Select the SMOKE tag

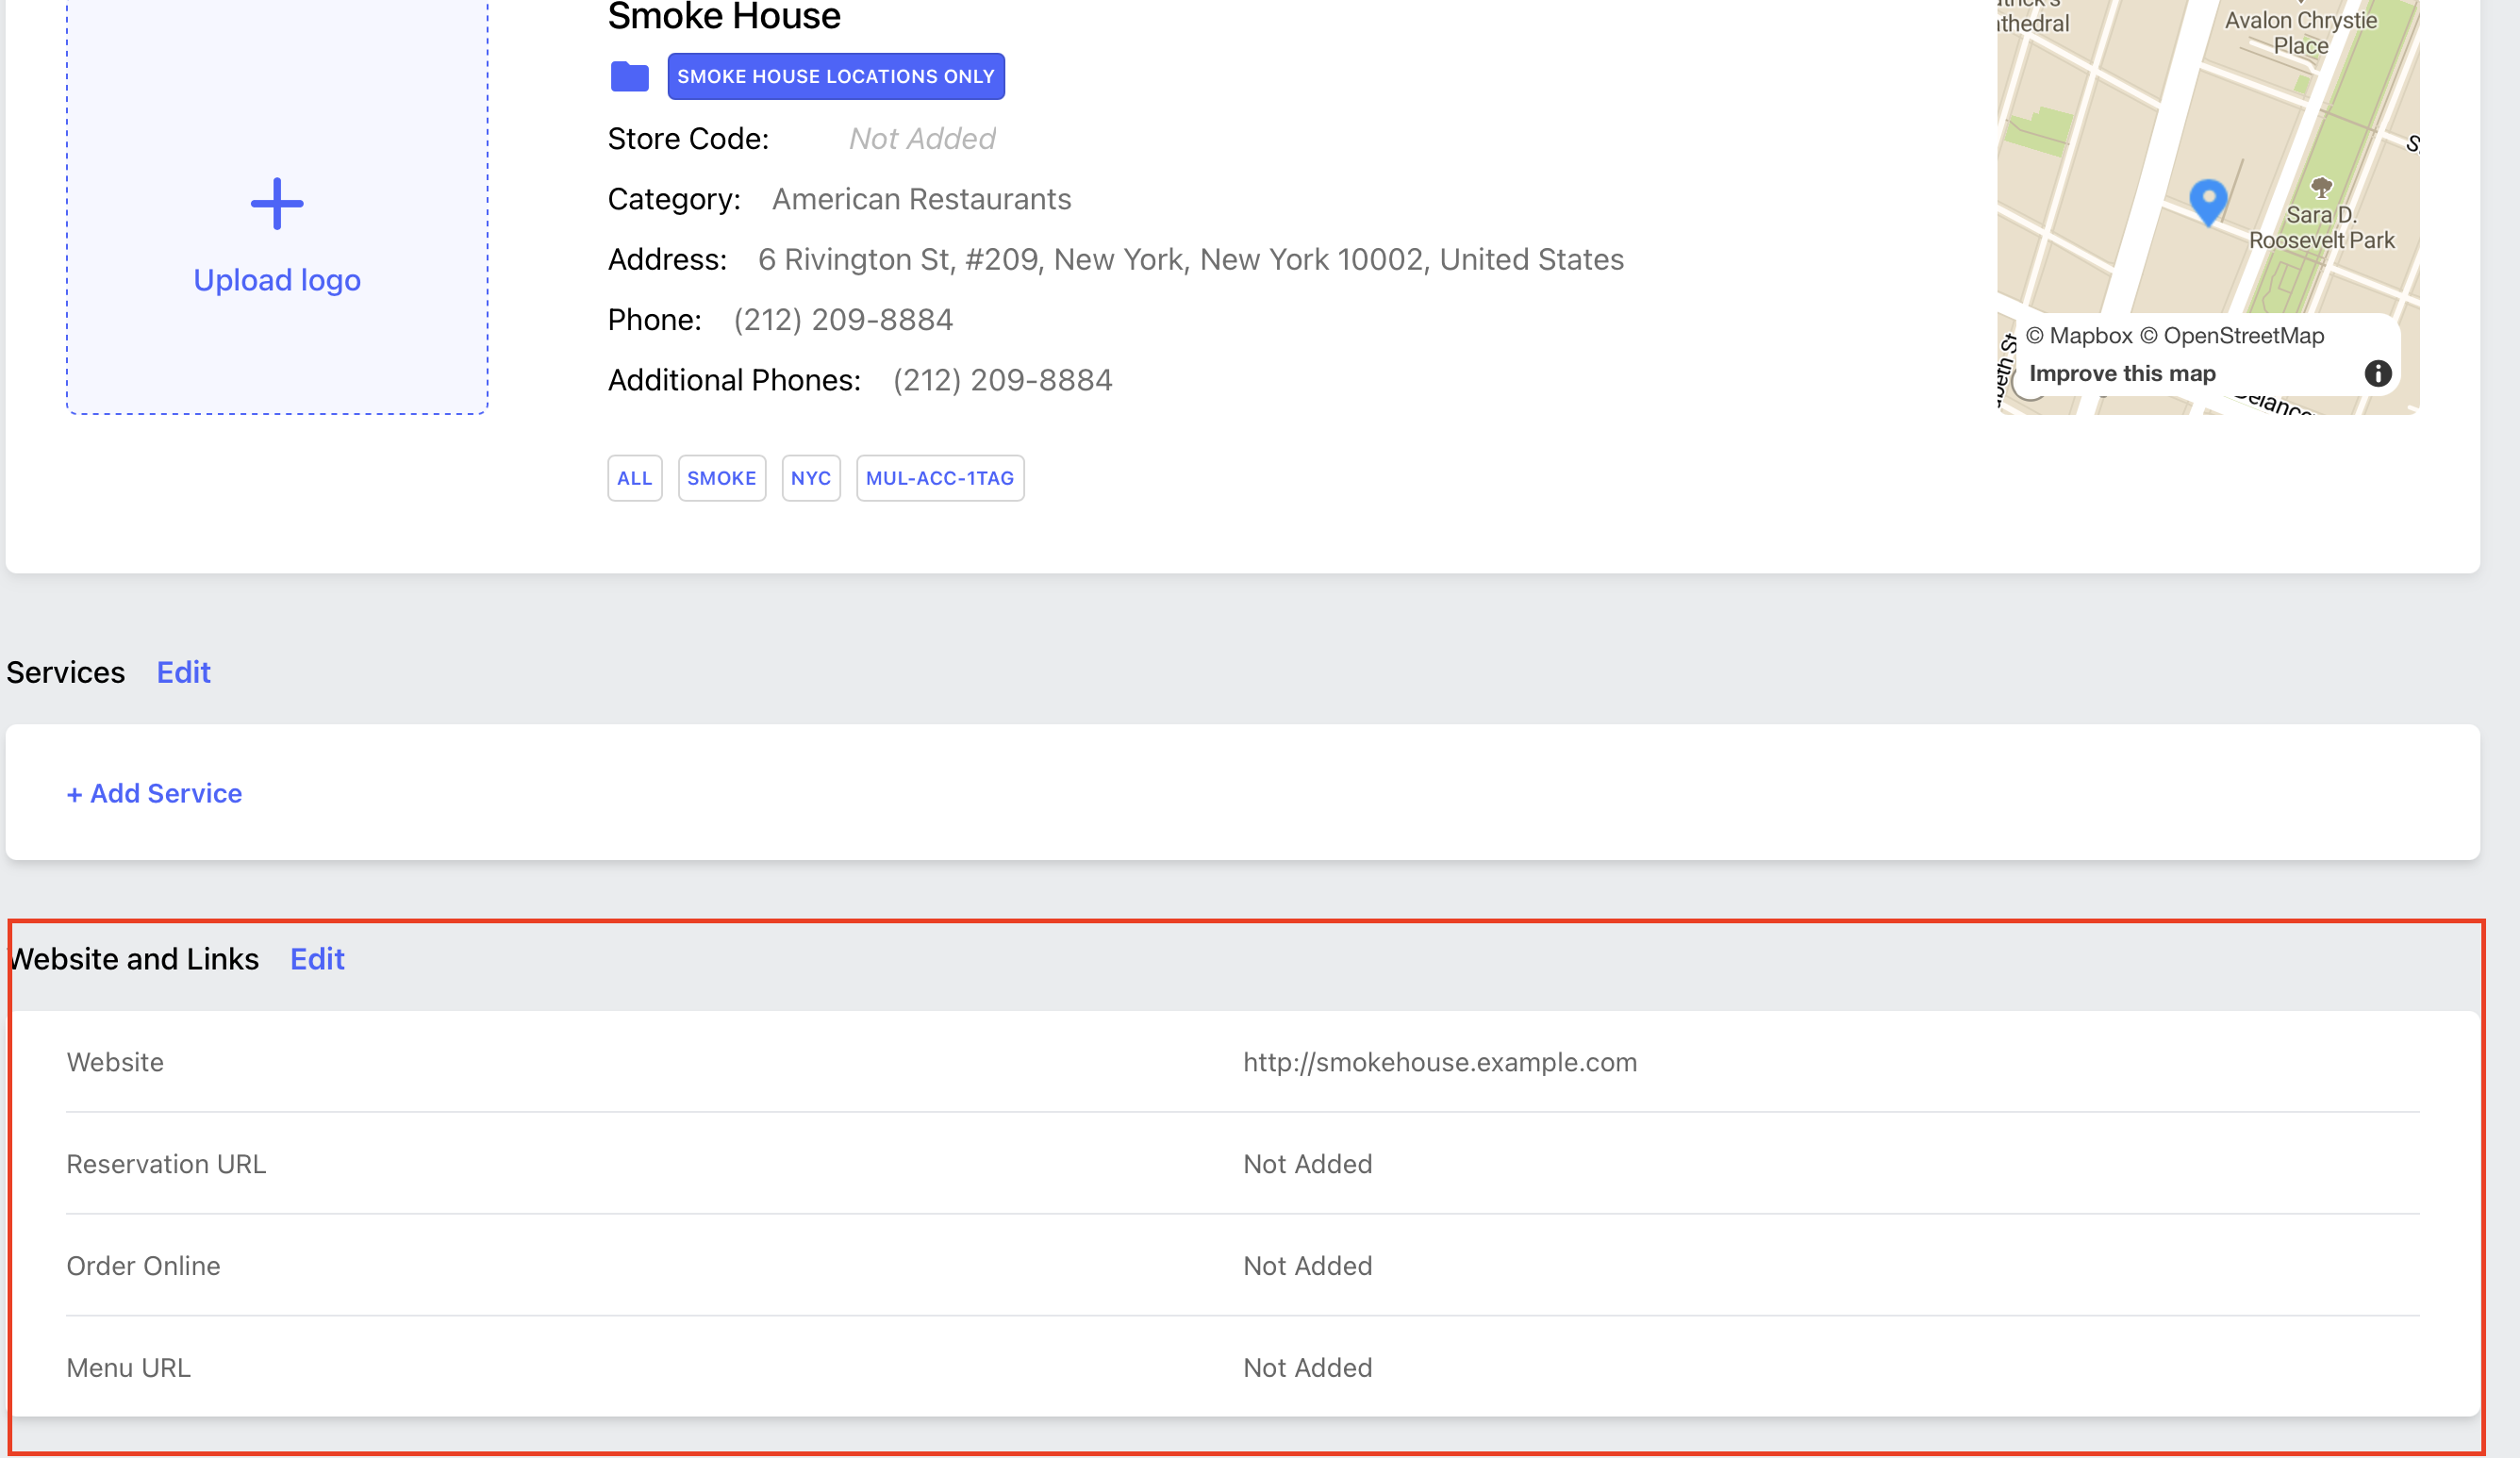point(721,478)
